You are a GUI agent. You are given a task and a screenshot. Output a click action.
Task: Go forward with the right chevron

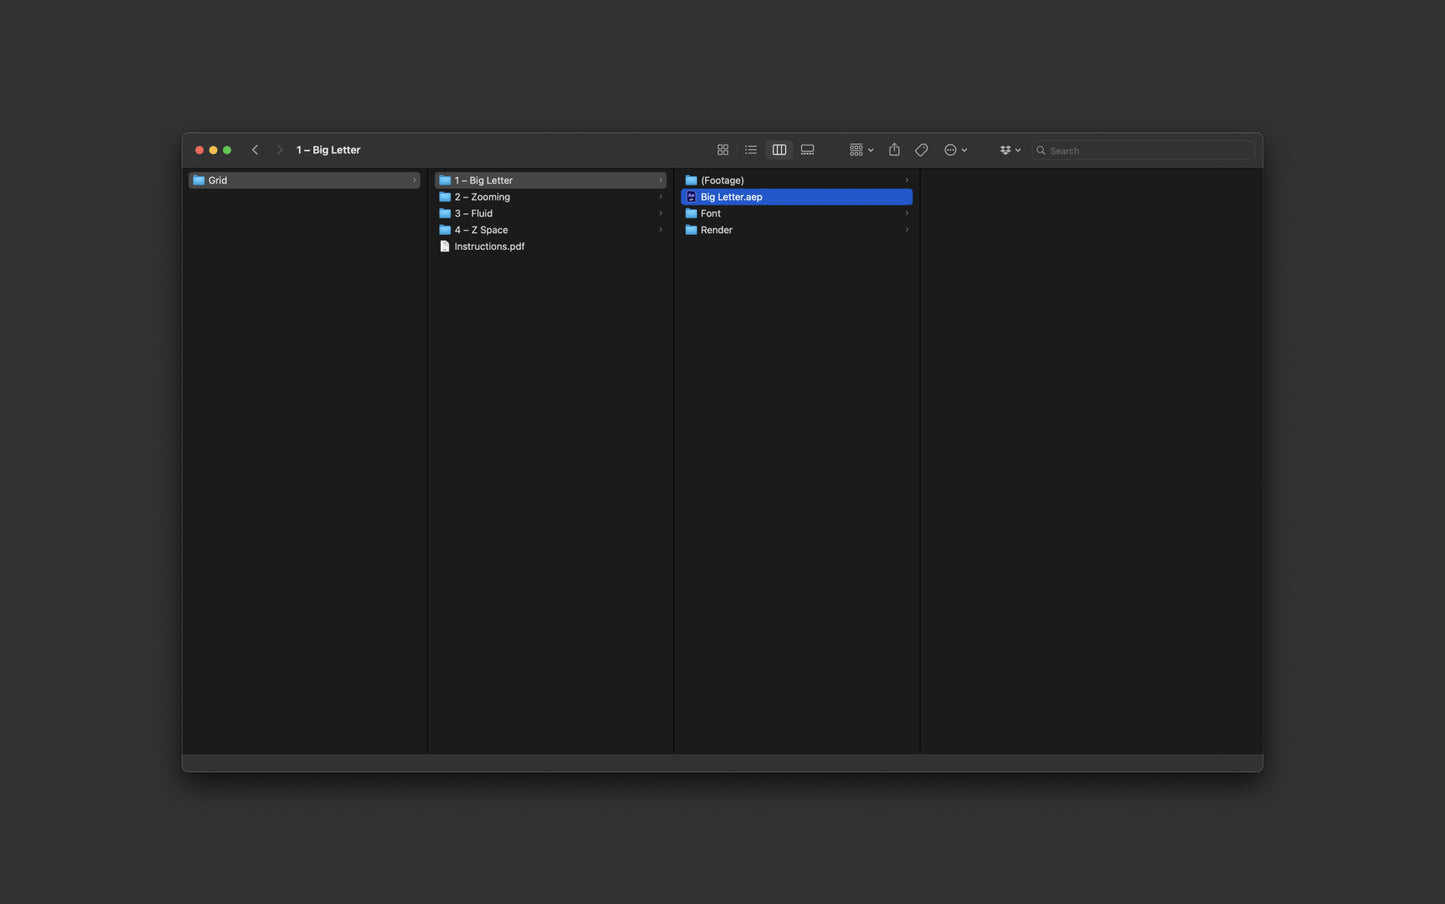click(x=279, y=150)
